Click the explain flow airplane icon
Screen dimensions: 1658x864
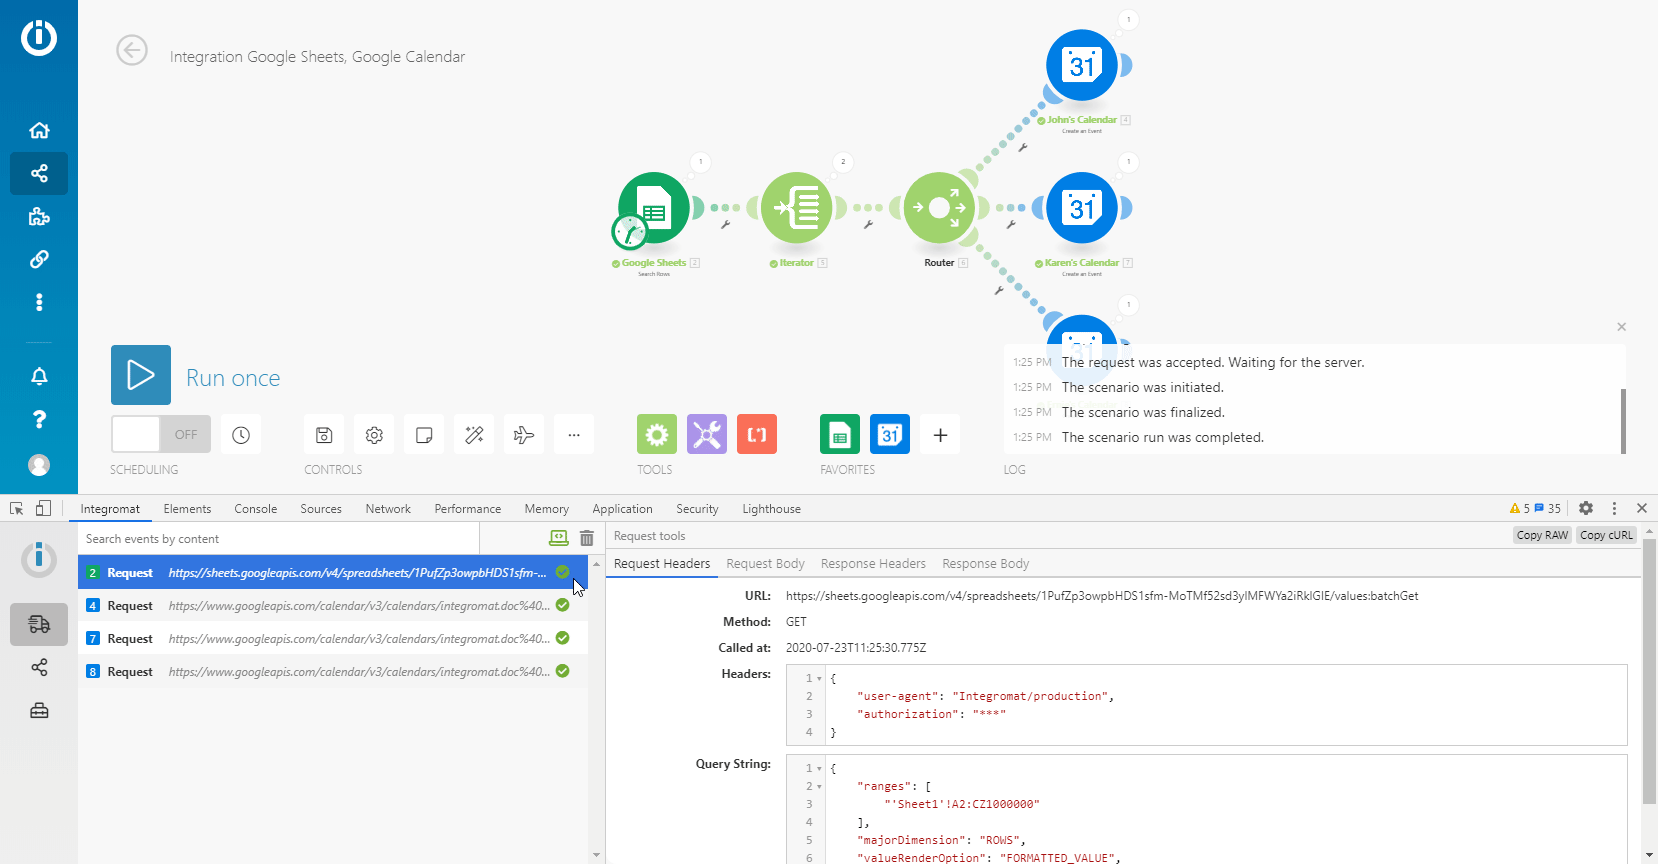(x=524, y=435)
